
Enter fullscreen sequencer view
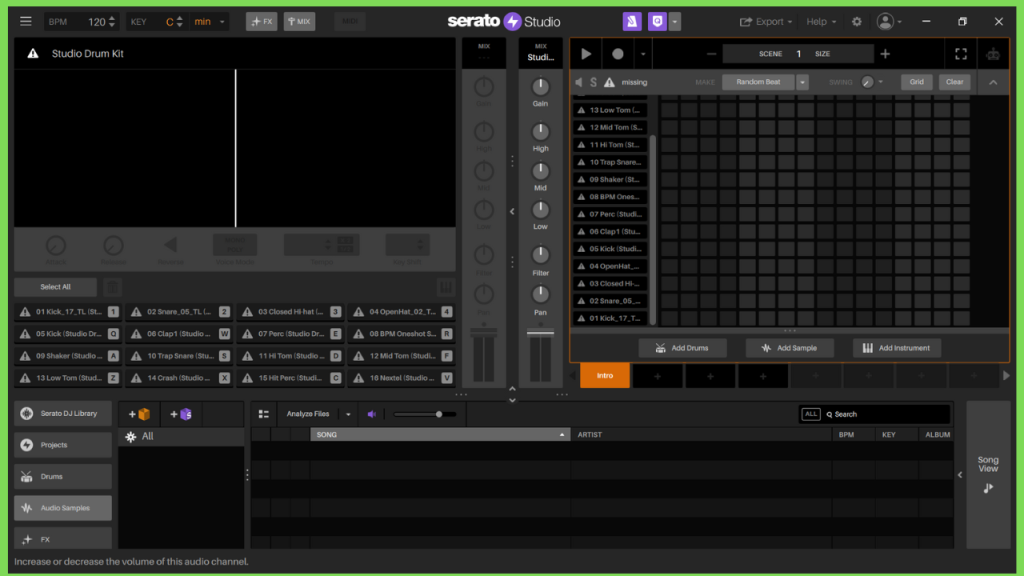pos(961,54)
